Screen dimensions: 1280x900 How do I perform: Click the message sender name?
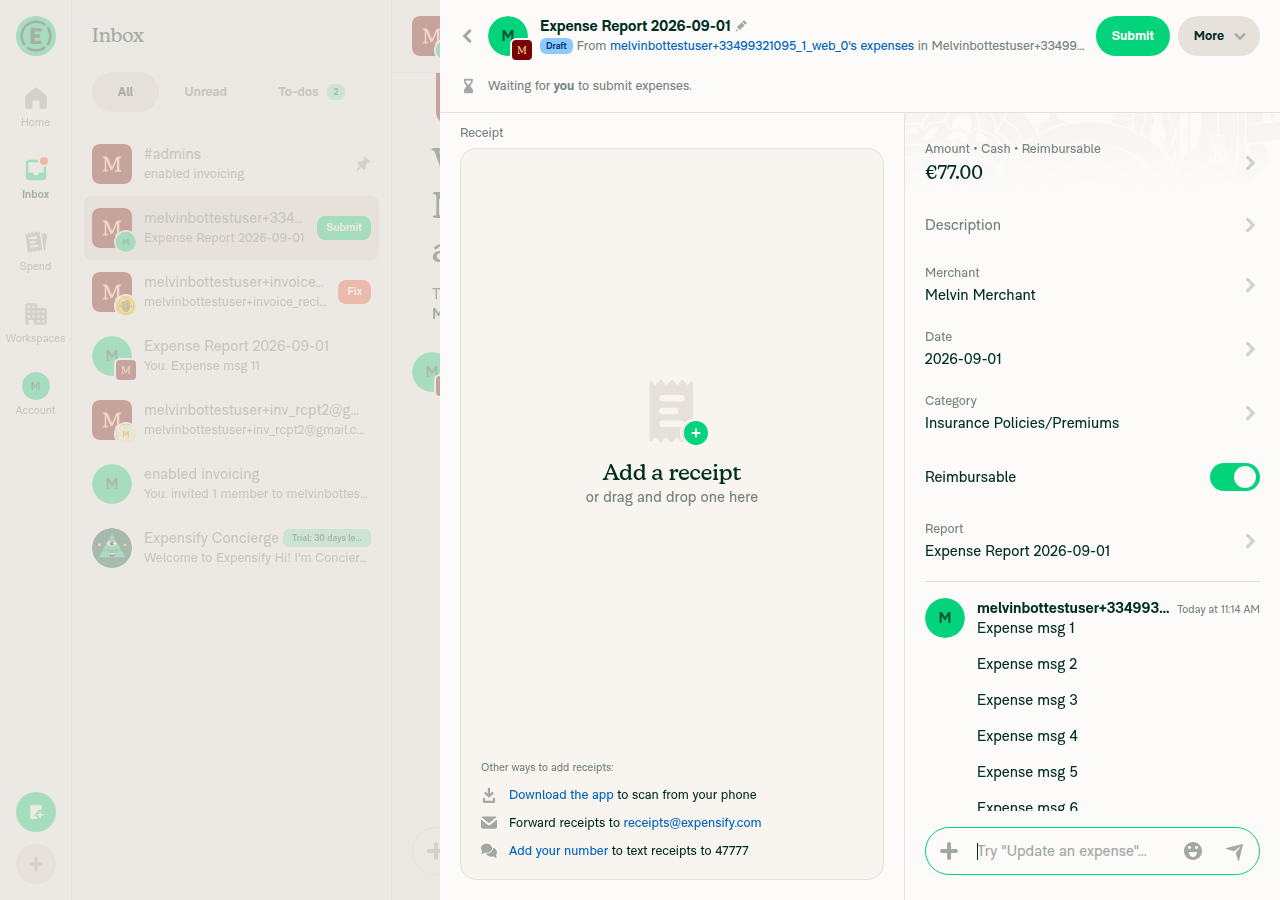pos(1073,608)
